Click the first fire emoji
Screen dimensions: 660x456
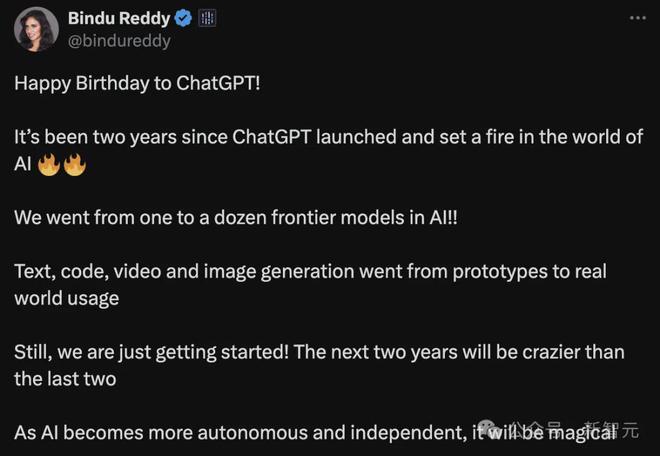[49, 164]
